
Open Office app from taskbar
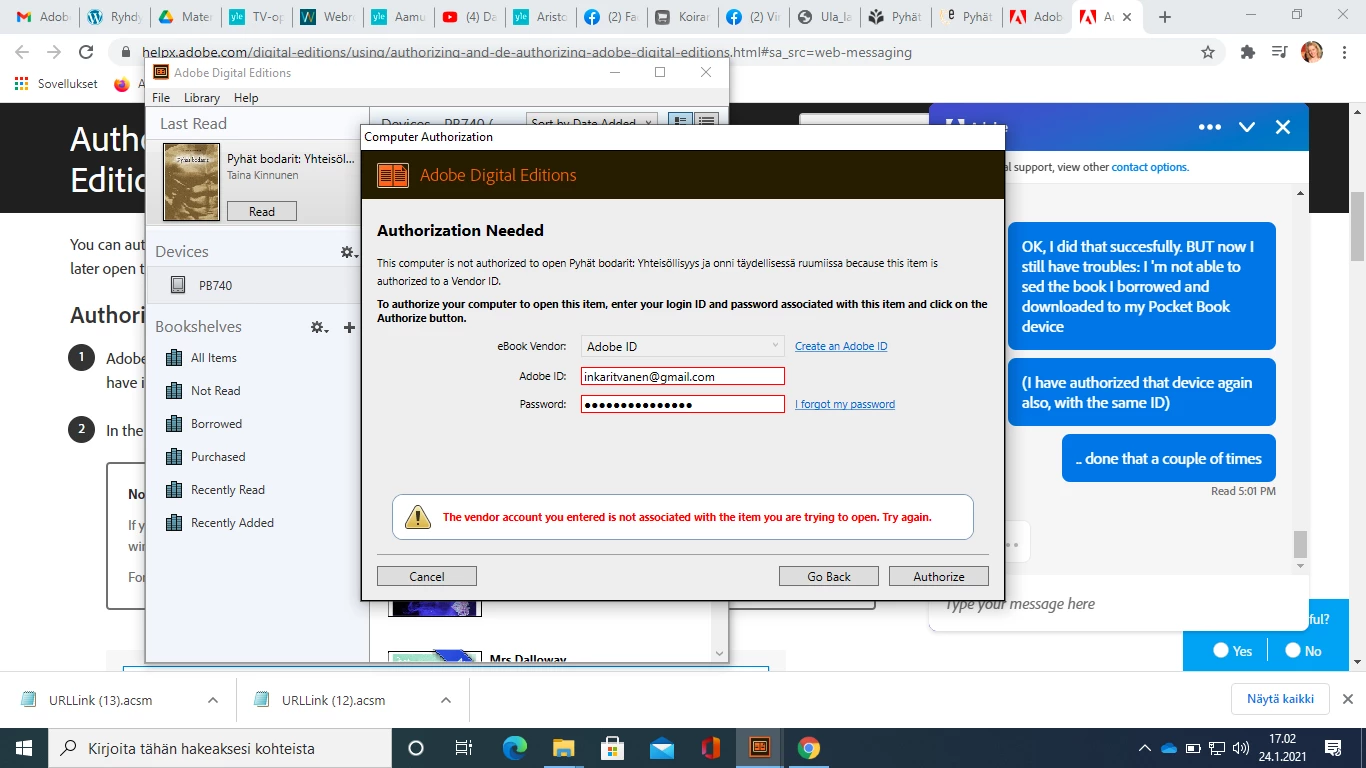pos(711,748)
